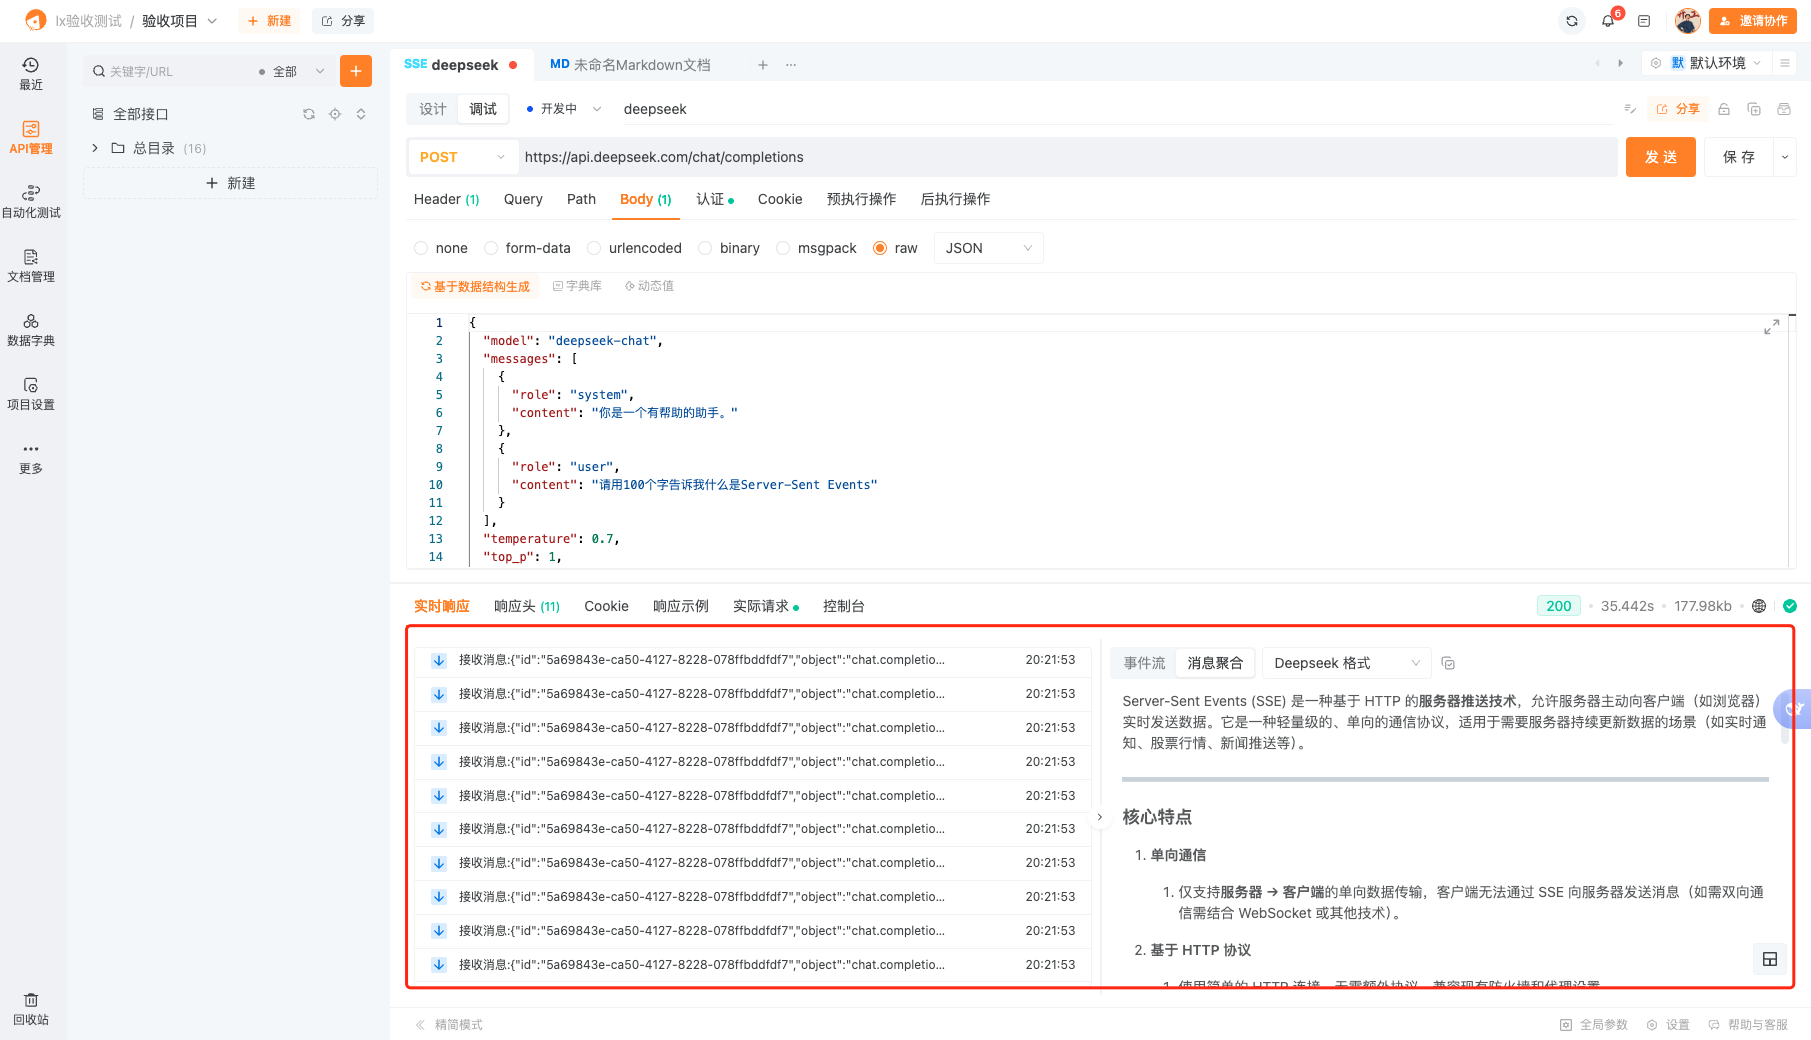Open the 更多 sidebar menu
The height and width of the screenshot is (1040, 1811).
31,458
